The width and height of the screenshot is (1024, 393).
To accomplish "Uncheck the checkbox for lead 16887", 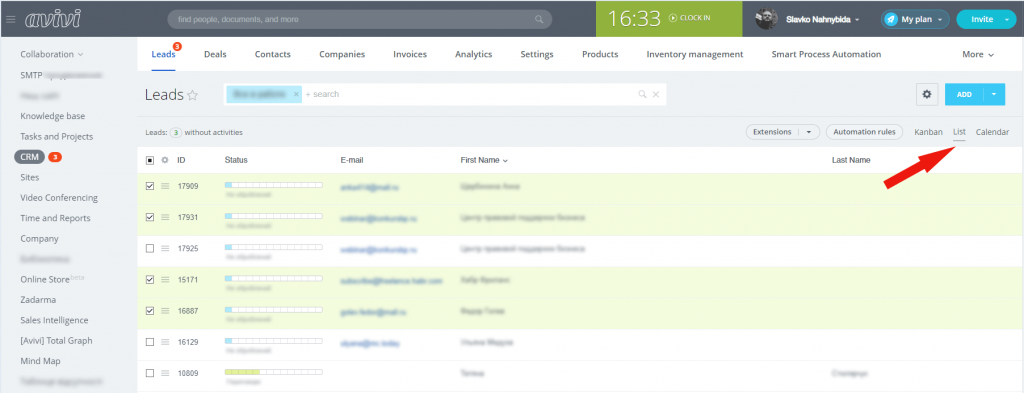I will click(x=150, y=311).
